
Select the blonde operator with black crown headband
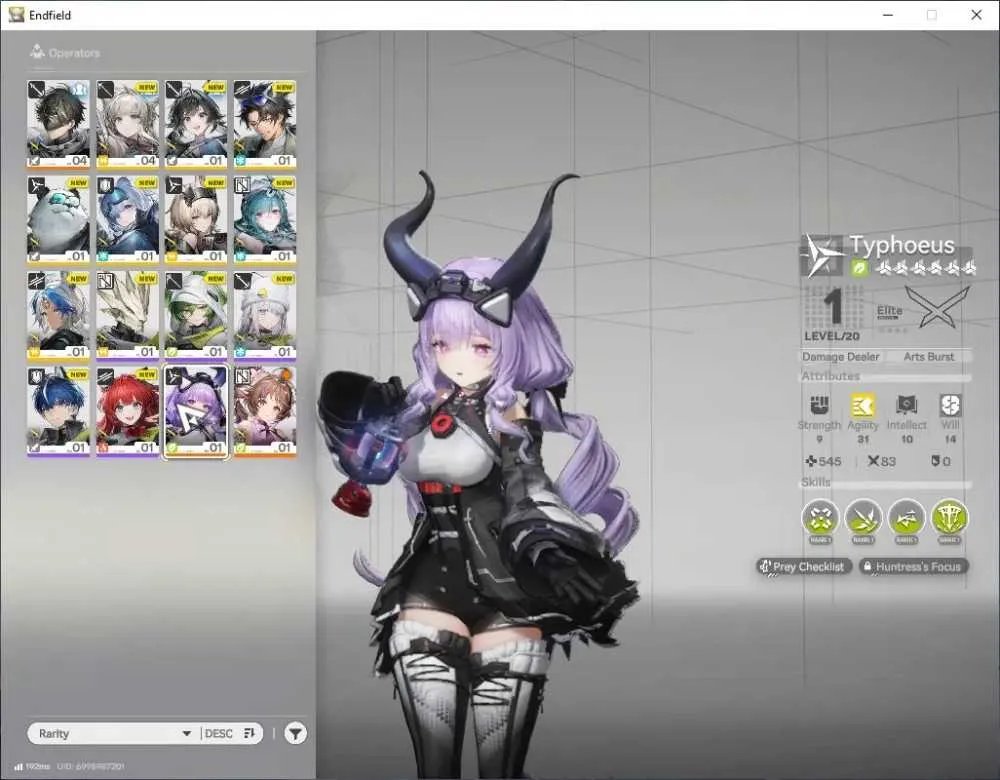196,219
